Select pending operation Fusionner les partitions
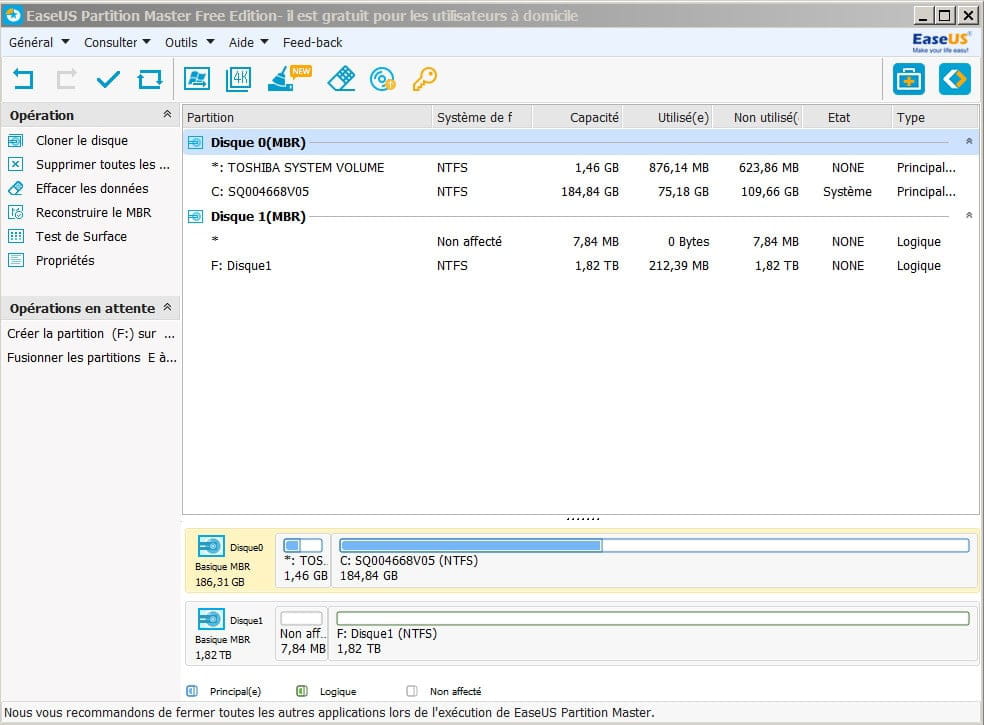984x725 pixels. coord(91,358)
